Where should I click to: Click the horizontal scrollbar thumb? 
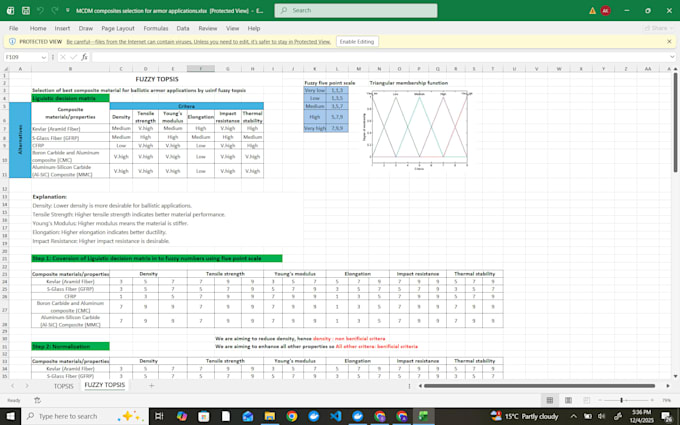[x=539, y=386]
